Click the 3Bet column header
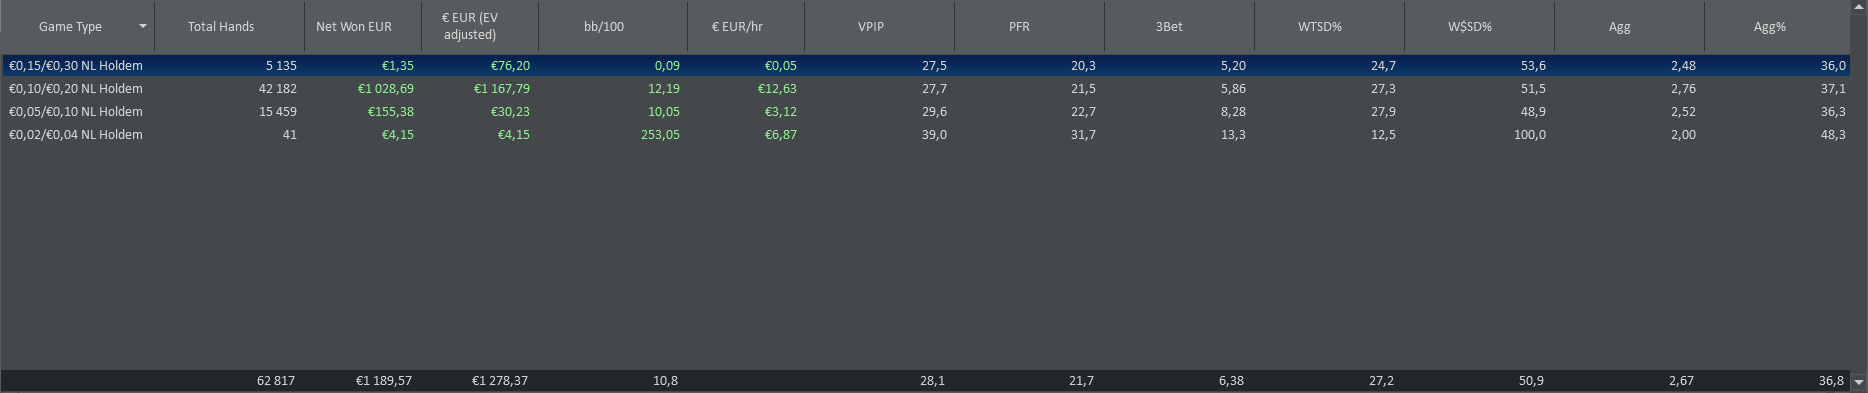The width and height of the screenshot is (1868, 393). (1180, 27)
